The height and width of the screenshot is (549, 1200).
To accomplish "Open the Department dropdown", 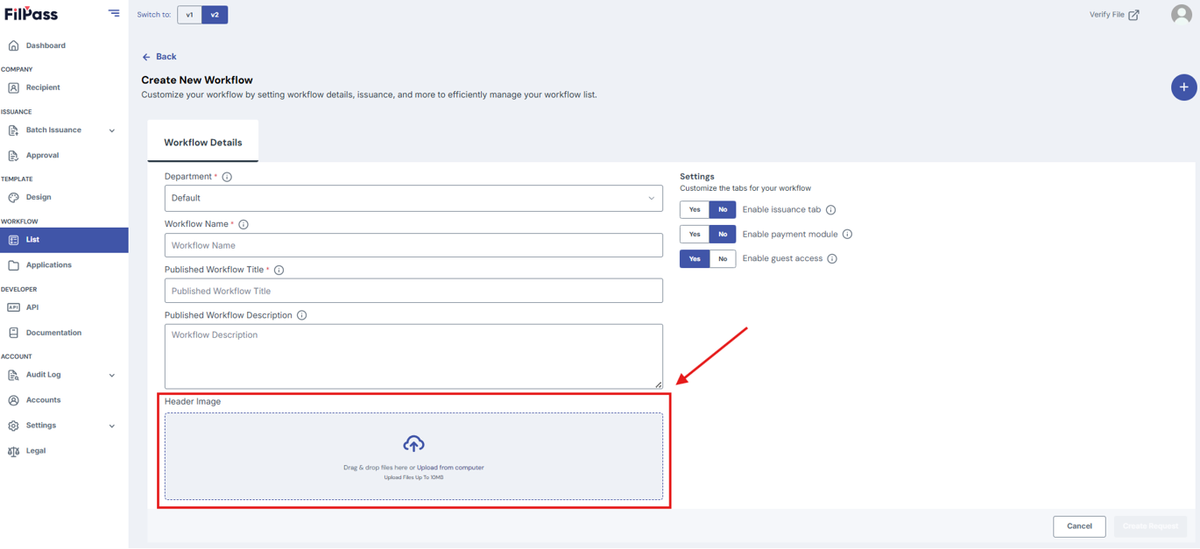I will 414,198.
